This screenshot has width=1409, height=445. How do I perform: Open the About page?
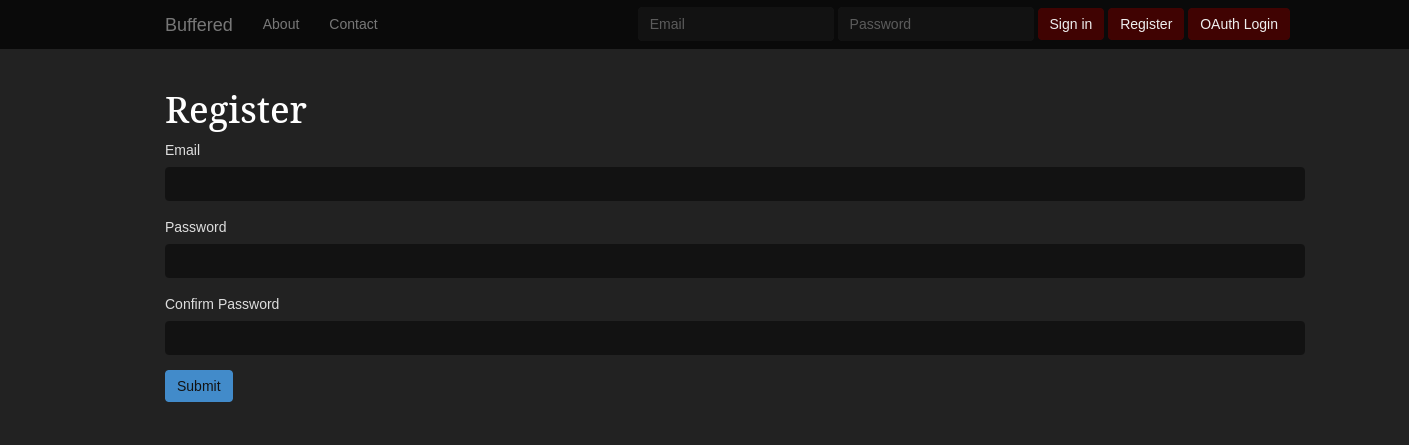281,24
